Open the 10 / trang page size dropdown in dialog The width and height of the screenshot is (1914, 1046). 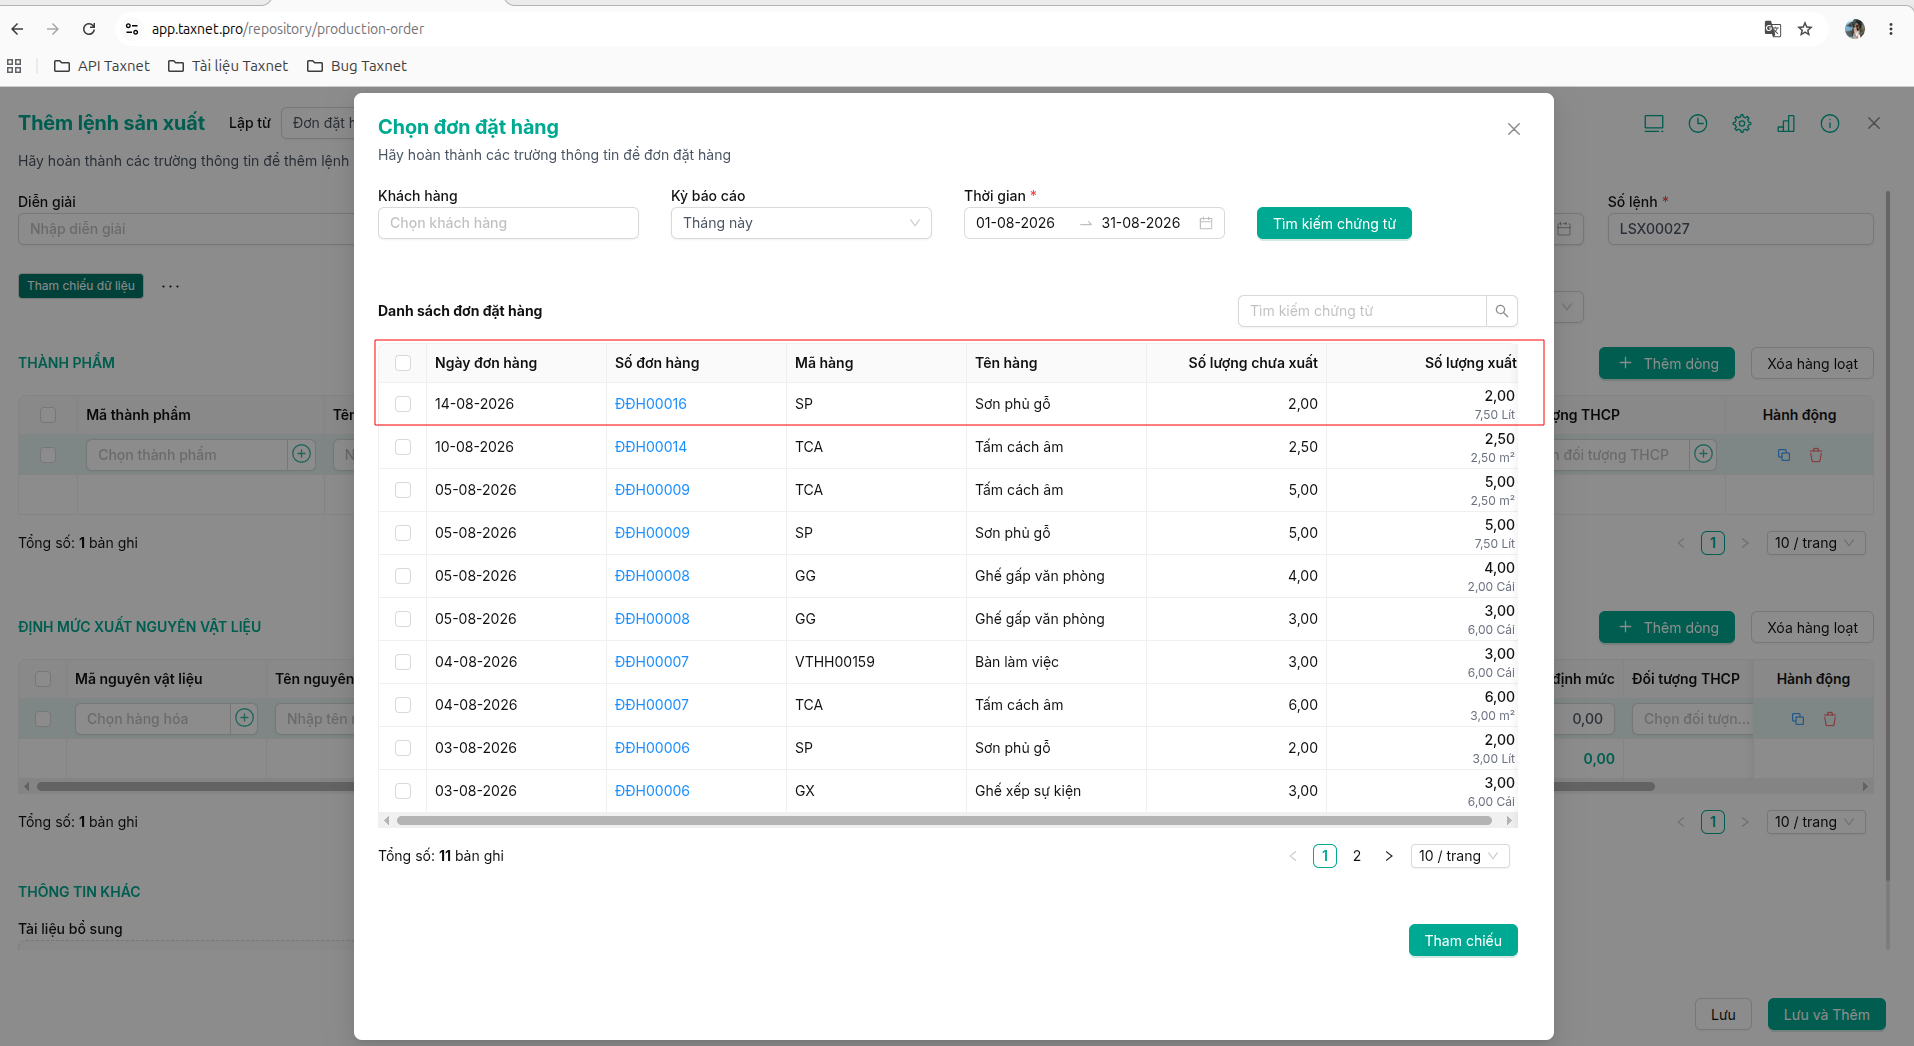pos(1460,856)
